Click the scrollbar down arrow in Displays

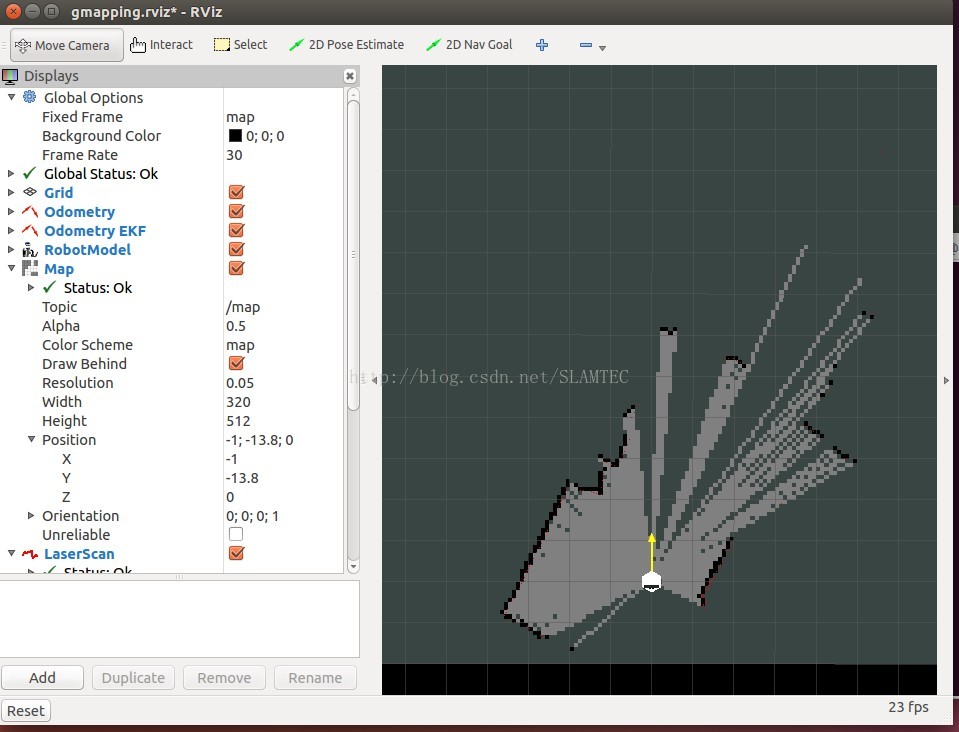353,566
